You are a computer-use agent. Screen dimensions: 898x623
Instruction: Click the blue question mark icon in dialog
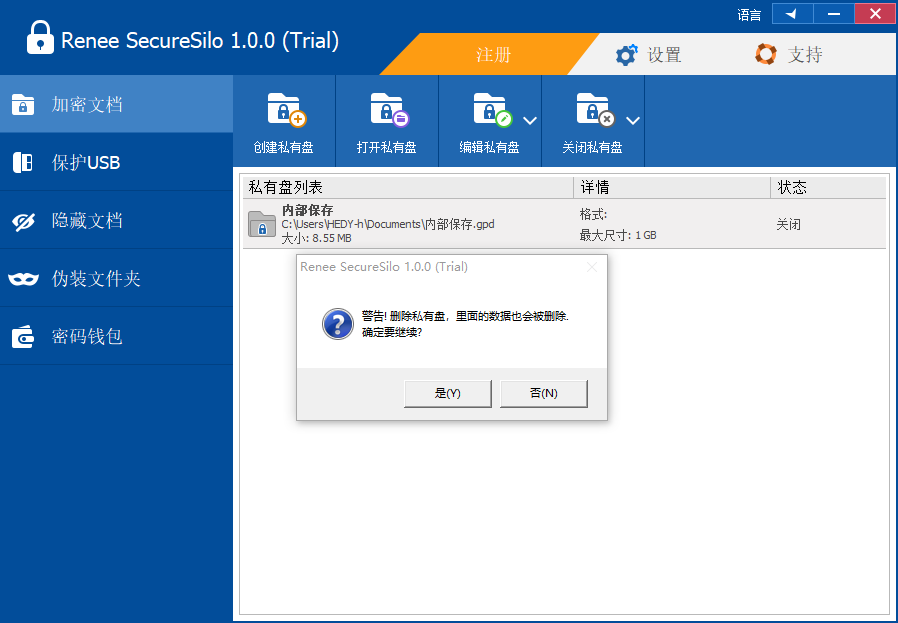tap(338, 324)
